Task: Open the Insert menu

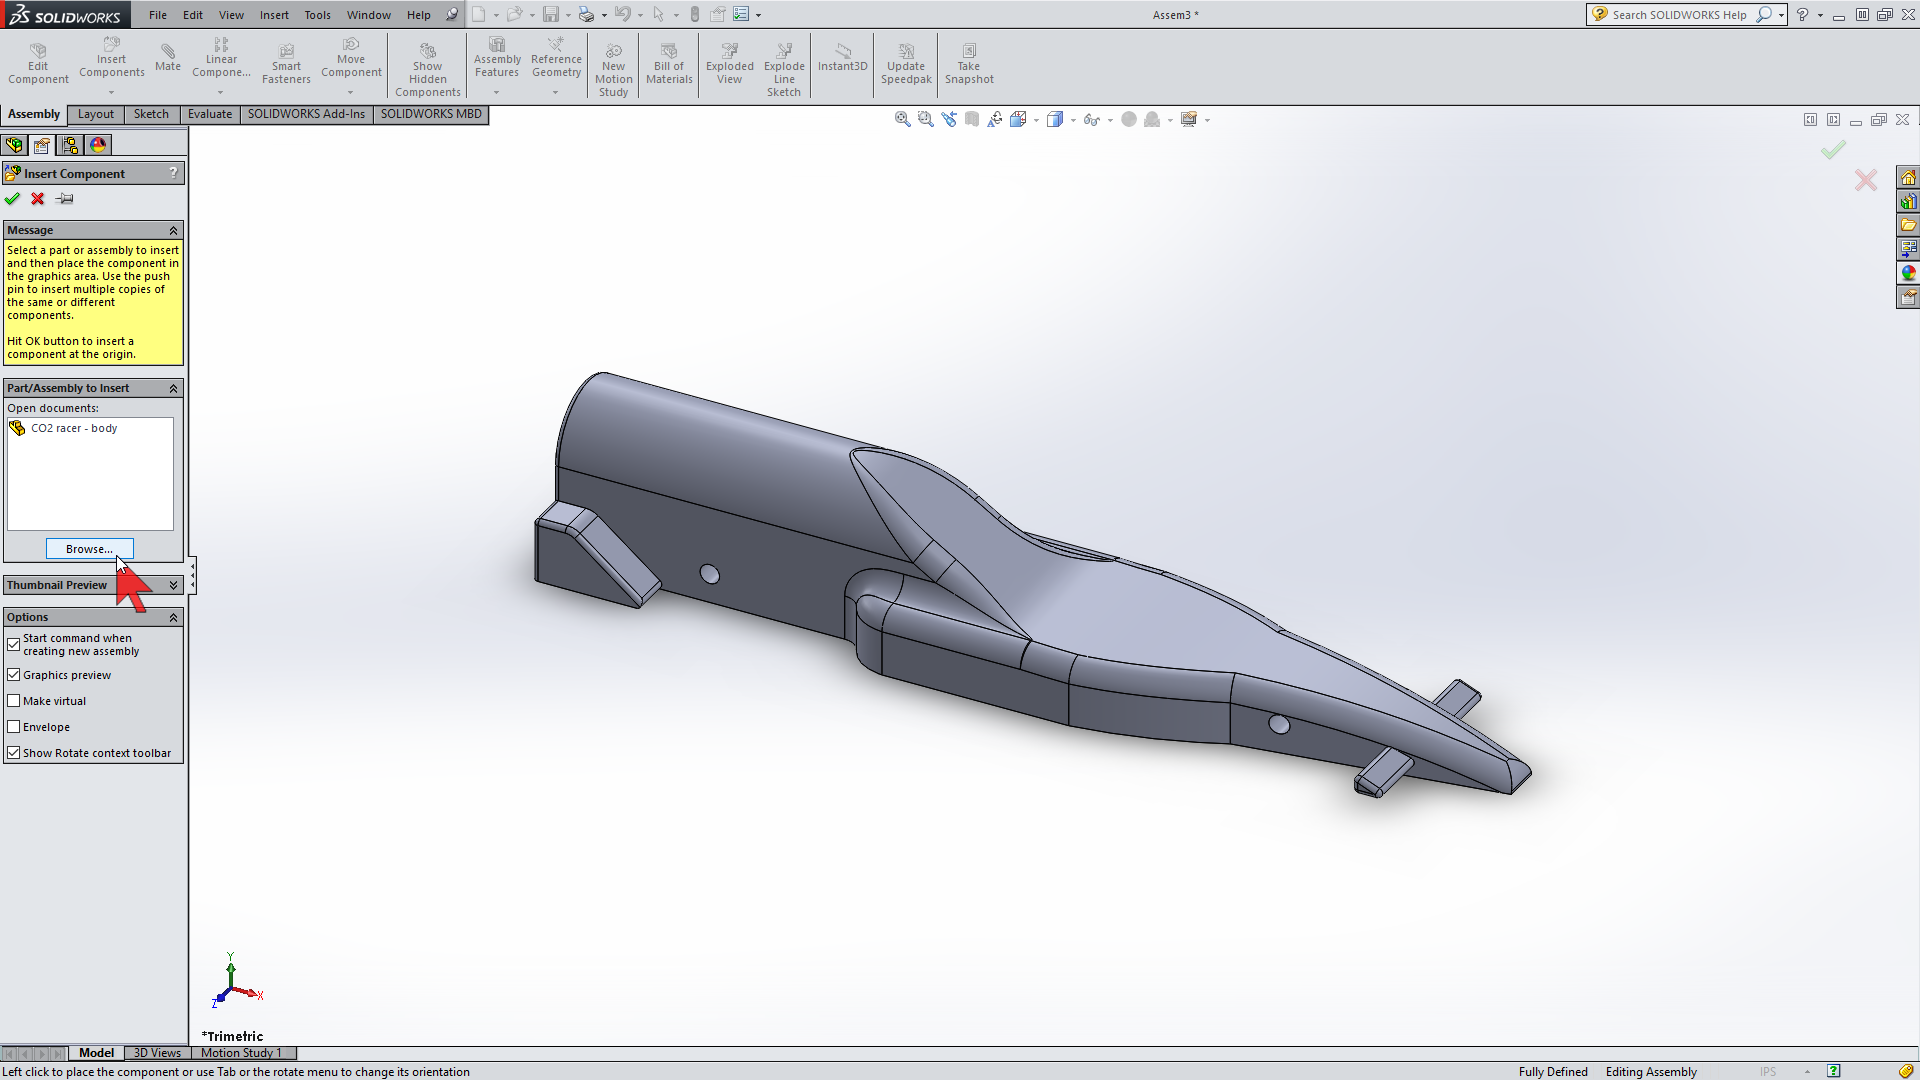Action: point(274,14)
